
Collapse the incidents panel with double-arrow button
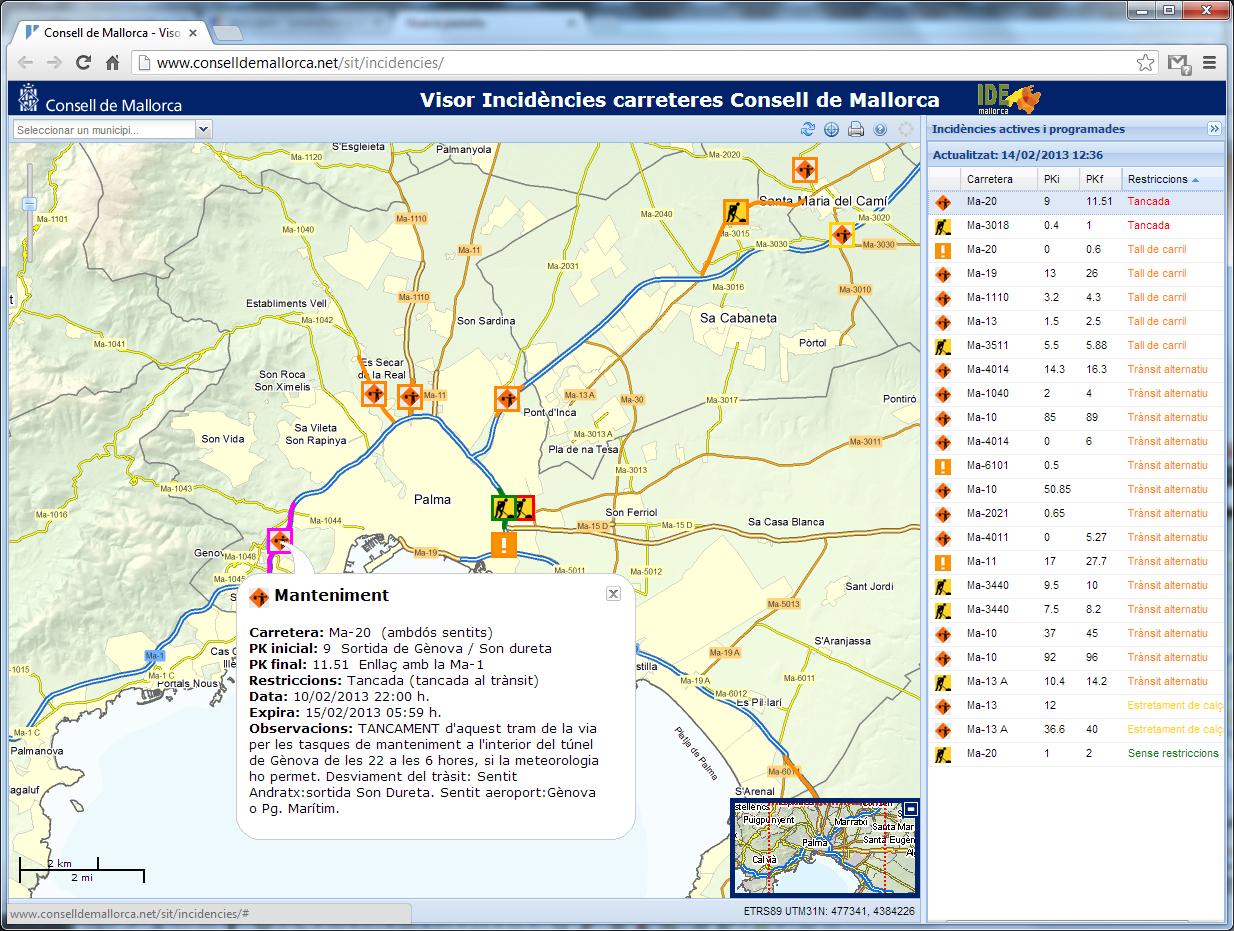coord(1214,129)
